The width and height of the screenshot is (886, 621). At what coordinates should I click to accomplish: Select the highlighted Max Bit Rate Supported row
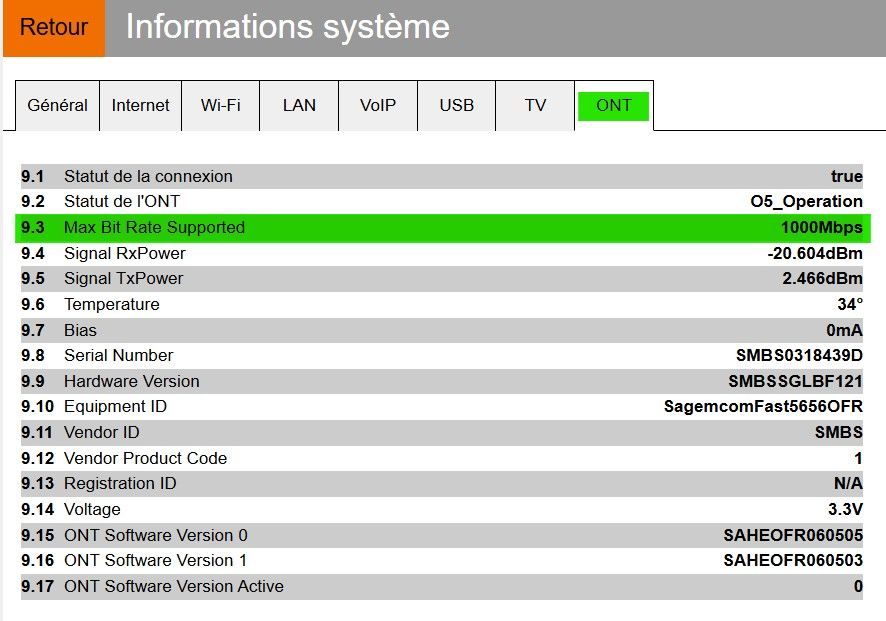pyautogui.click(x=442, y=227)
